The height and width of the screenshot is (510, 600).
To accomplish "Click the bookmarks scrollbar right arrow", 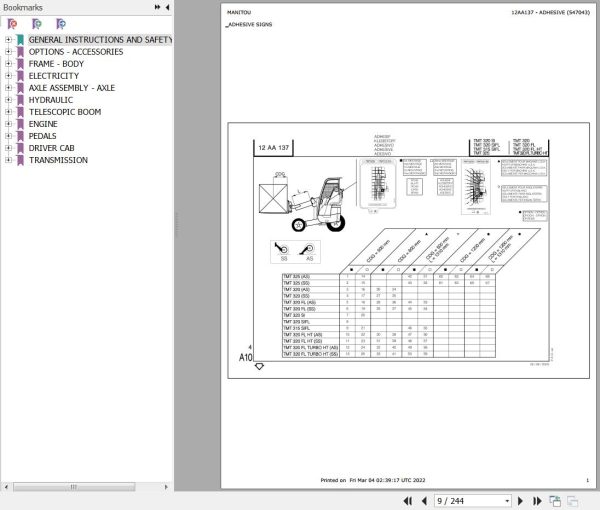I will coord(166,487).
